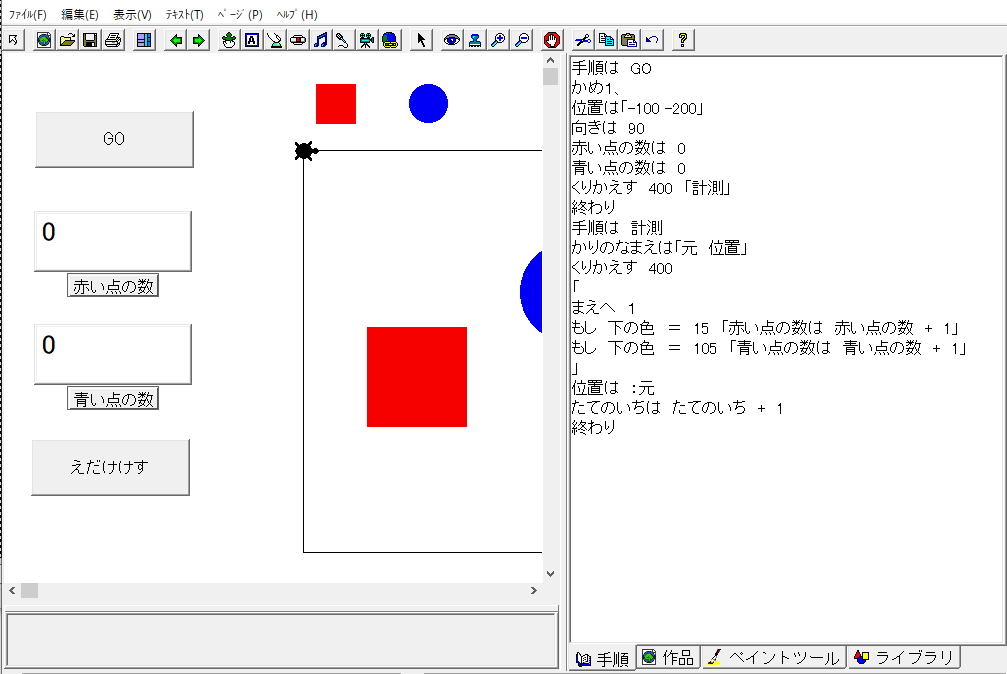This screenshot has width=1007, height=674.
Task: Switch to the 手順 tab
Action: pos(602,659)
